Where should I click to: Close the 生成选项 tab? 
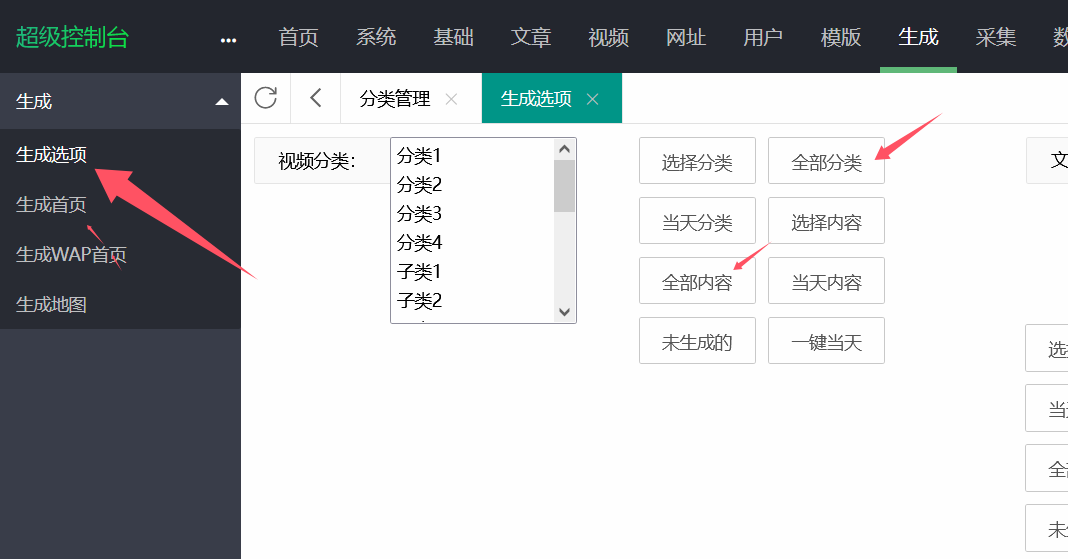(x=593, y=99)
